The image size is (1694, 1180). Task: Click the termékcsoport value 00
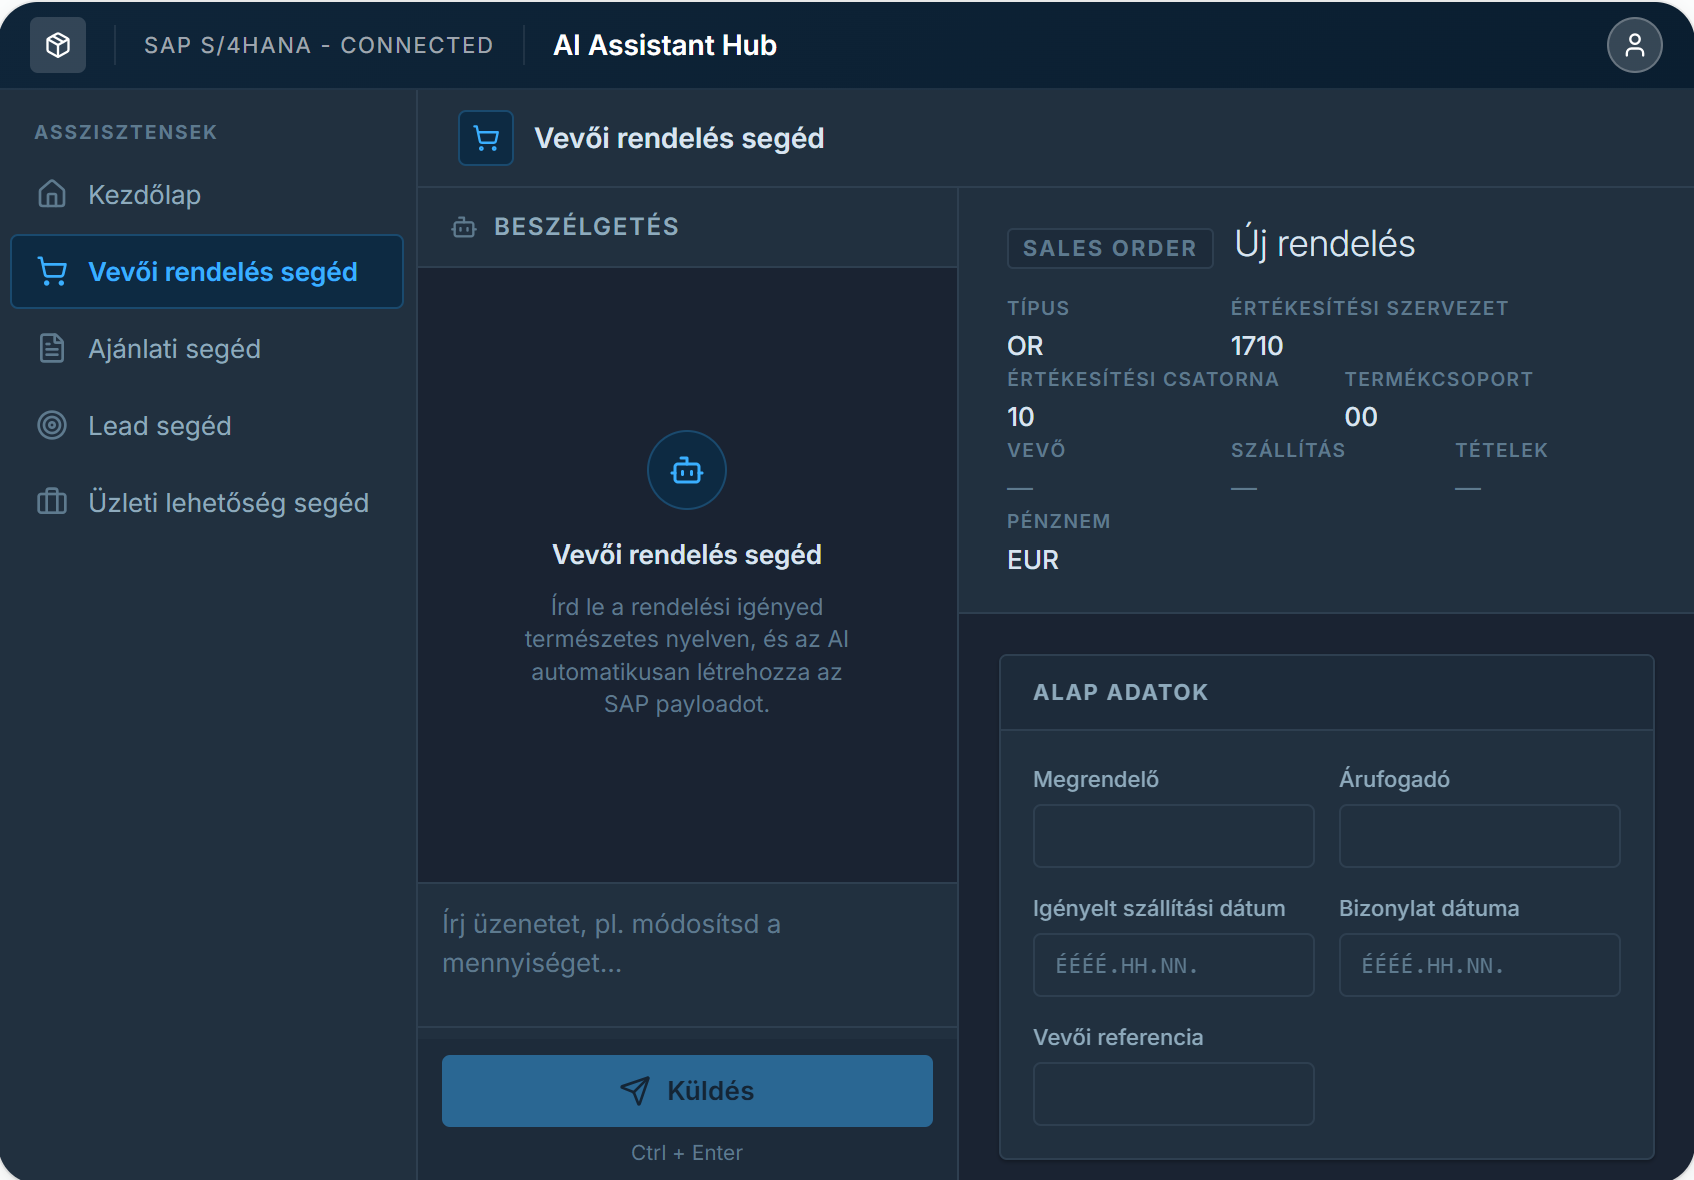coord(1361,417)
